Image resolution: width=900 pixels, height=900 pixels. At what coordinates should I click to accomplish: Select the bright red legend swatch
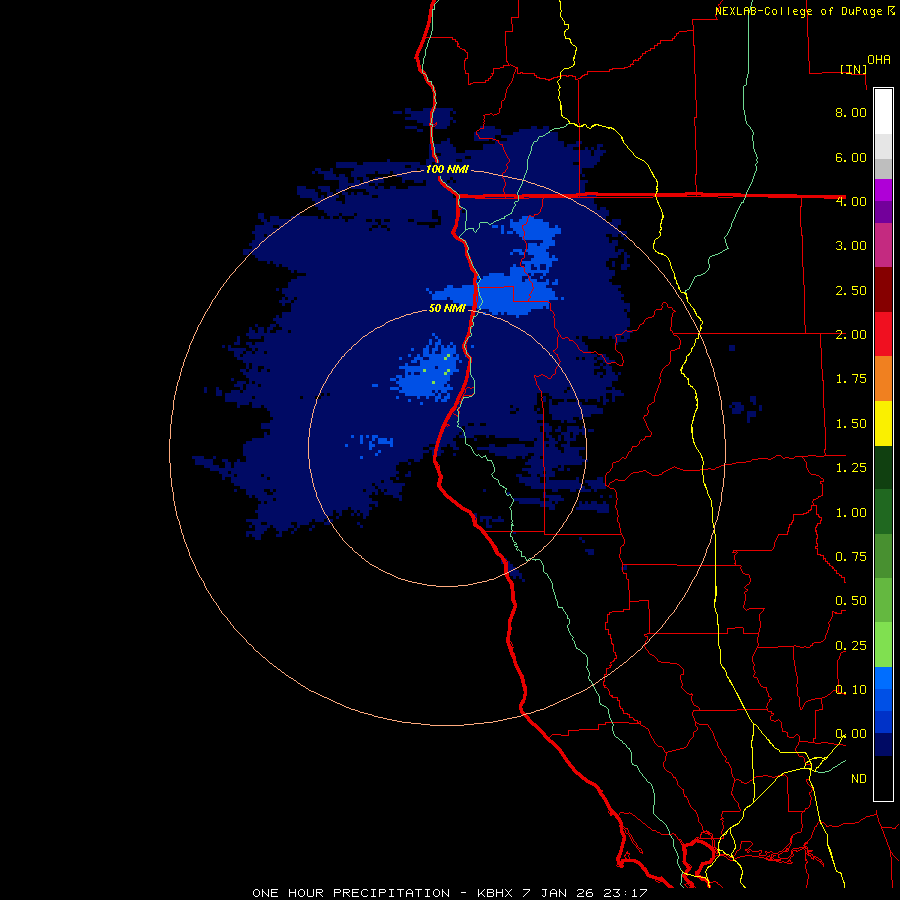(883, 334)
